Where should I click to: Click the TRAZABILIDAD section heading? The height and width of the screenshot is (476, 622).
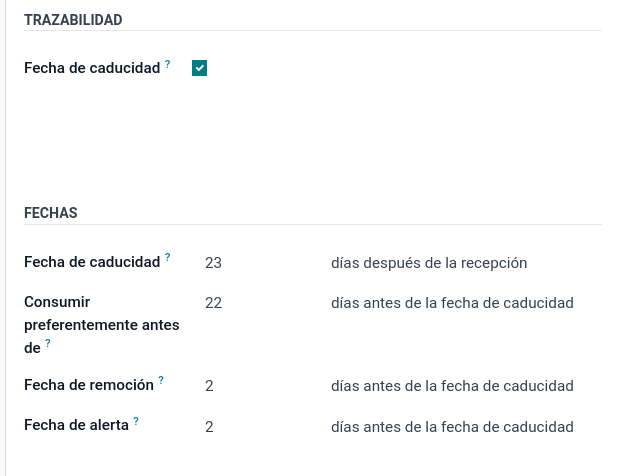pos(73,20)
